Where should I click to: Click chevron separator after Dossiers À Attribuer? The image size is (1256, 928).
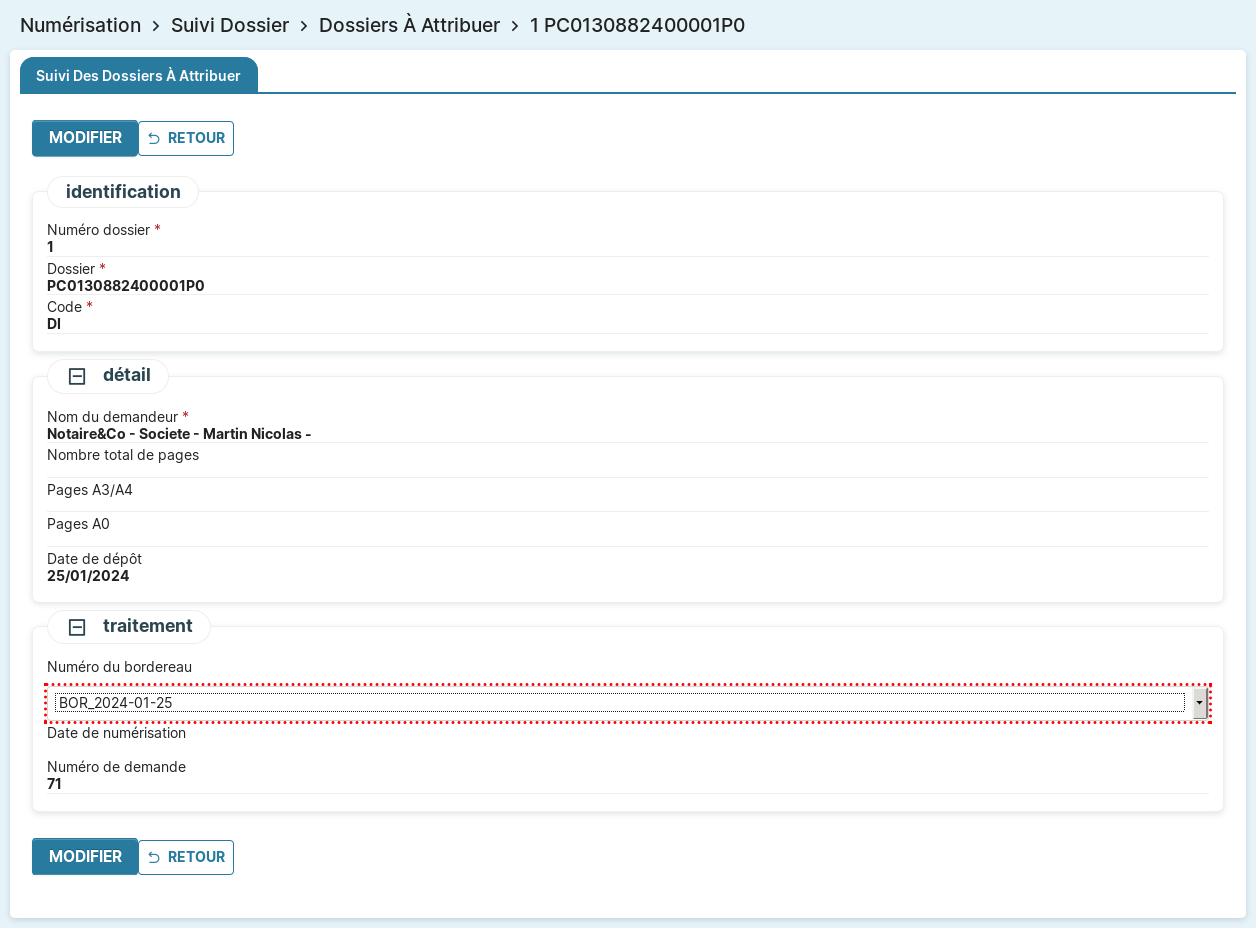pyautogui.click(x=515, y=26)
